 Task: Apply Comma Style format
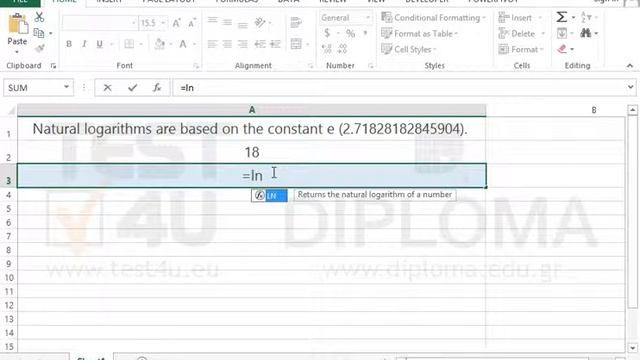point(365,33)
